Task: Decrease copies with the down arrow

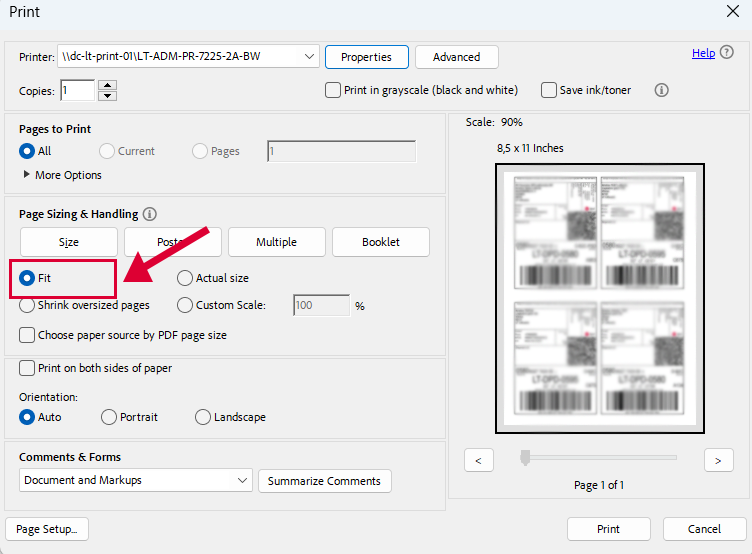Action: point(107,95)
